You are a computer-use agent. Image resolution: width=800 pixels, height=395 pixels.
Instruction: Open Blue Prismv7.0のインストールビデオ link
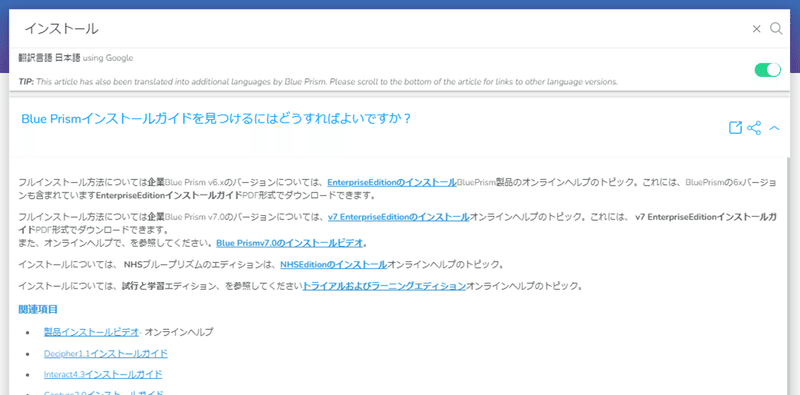pyautogui.click(x=289, y=243)
